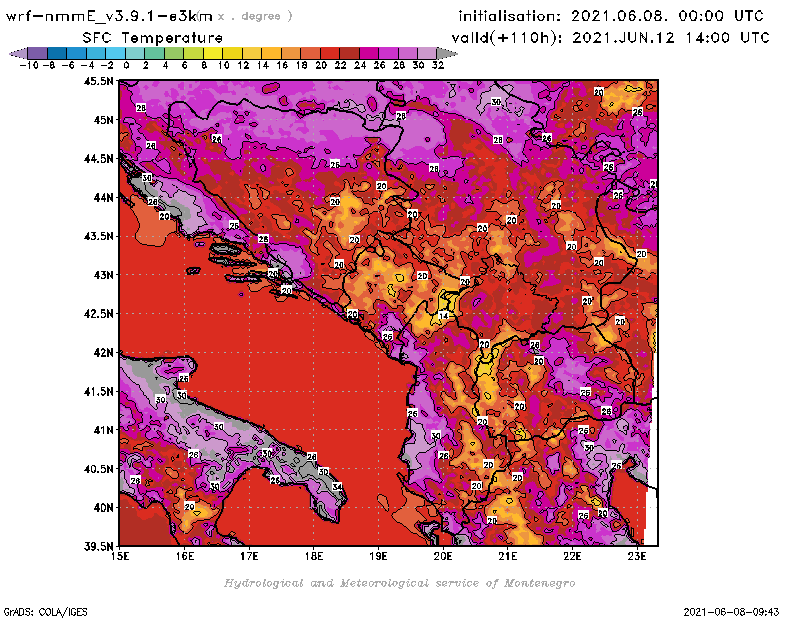The image size is (800, 618).
Task: Click 'Hydrological and Meteorological service of Montenegro' caption
Action: 399,583
